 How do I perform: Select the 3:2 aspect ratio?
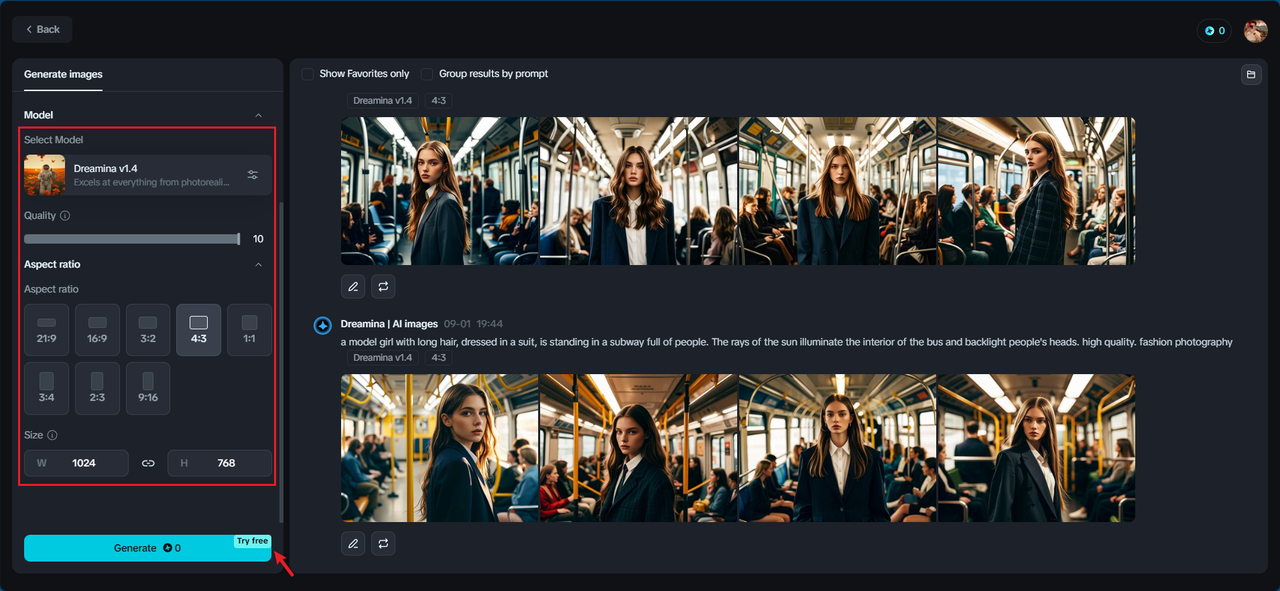(x=148, y=330)
